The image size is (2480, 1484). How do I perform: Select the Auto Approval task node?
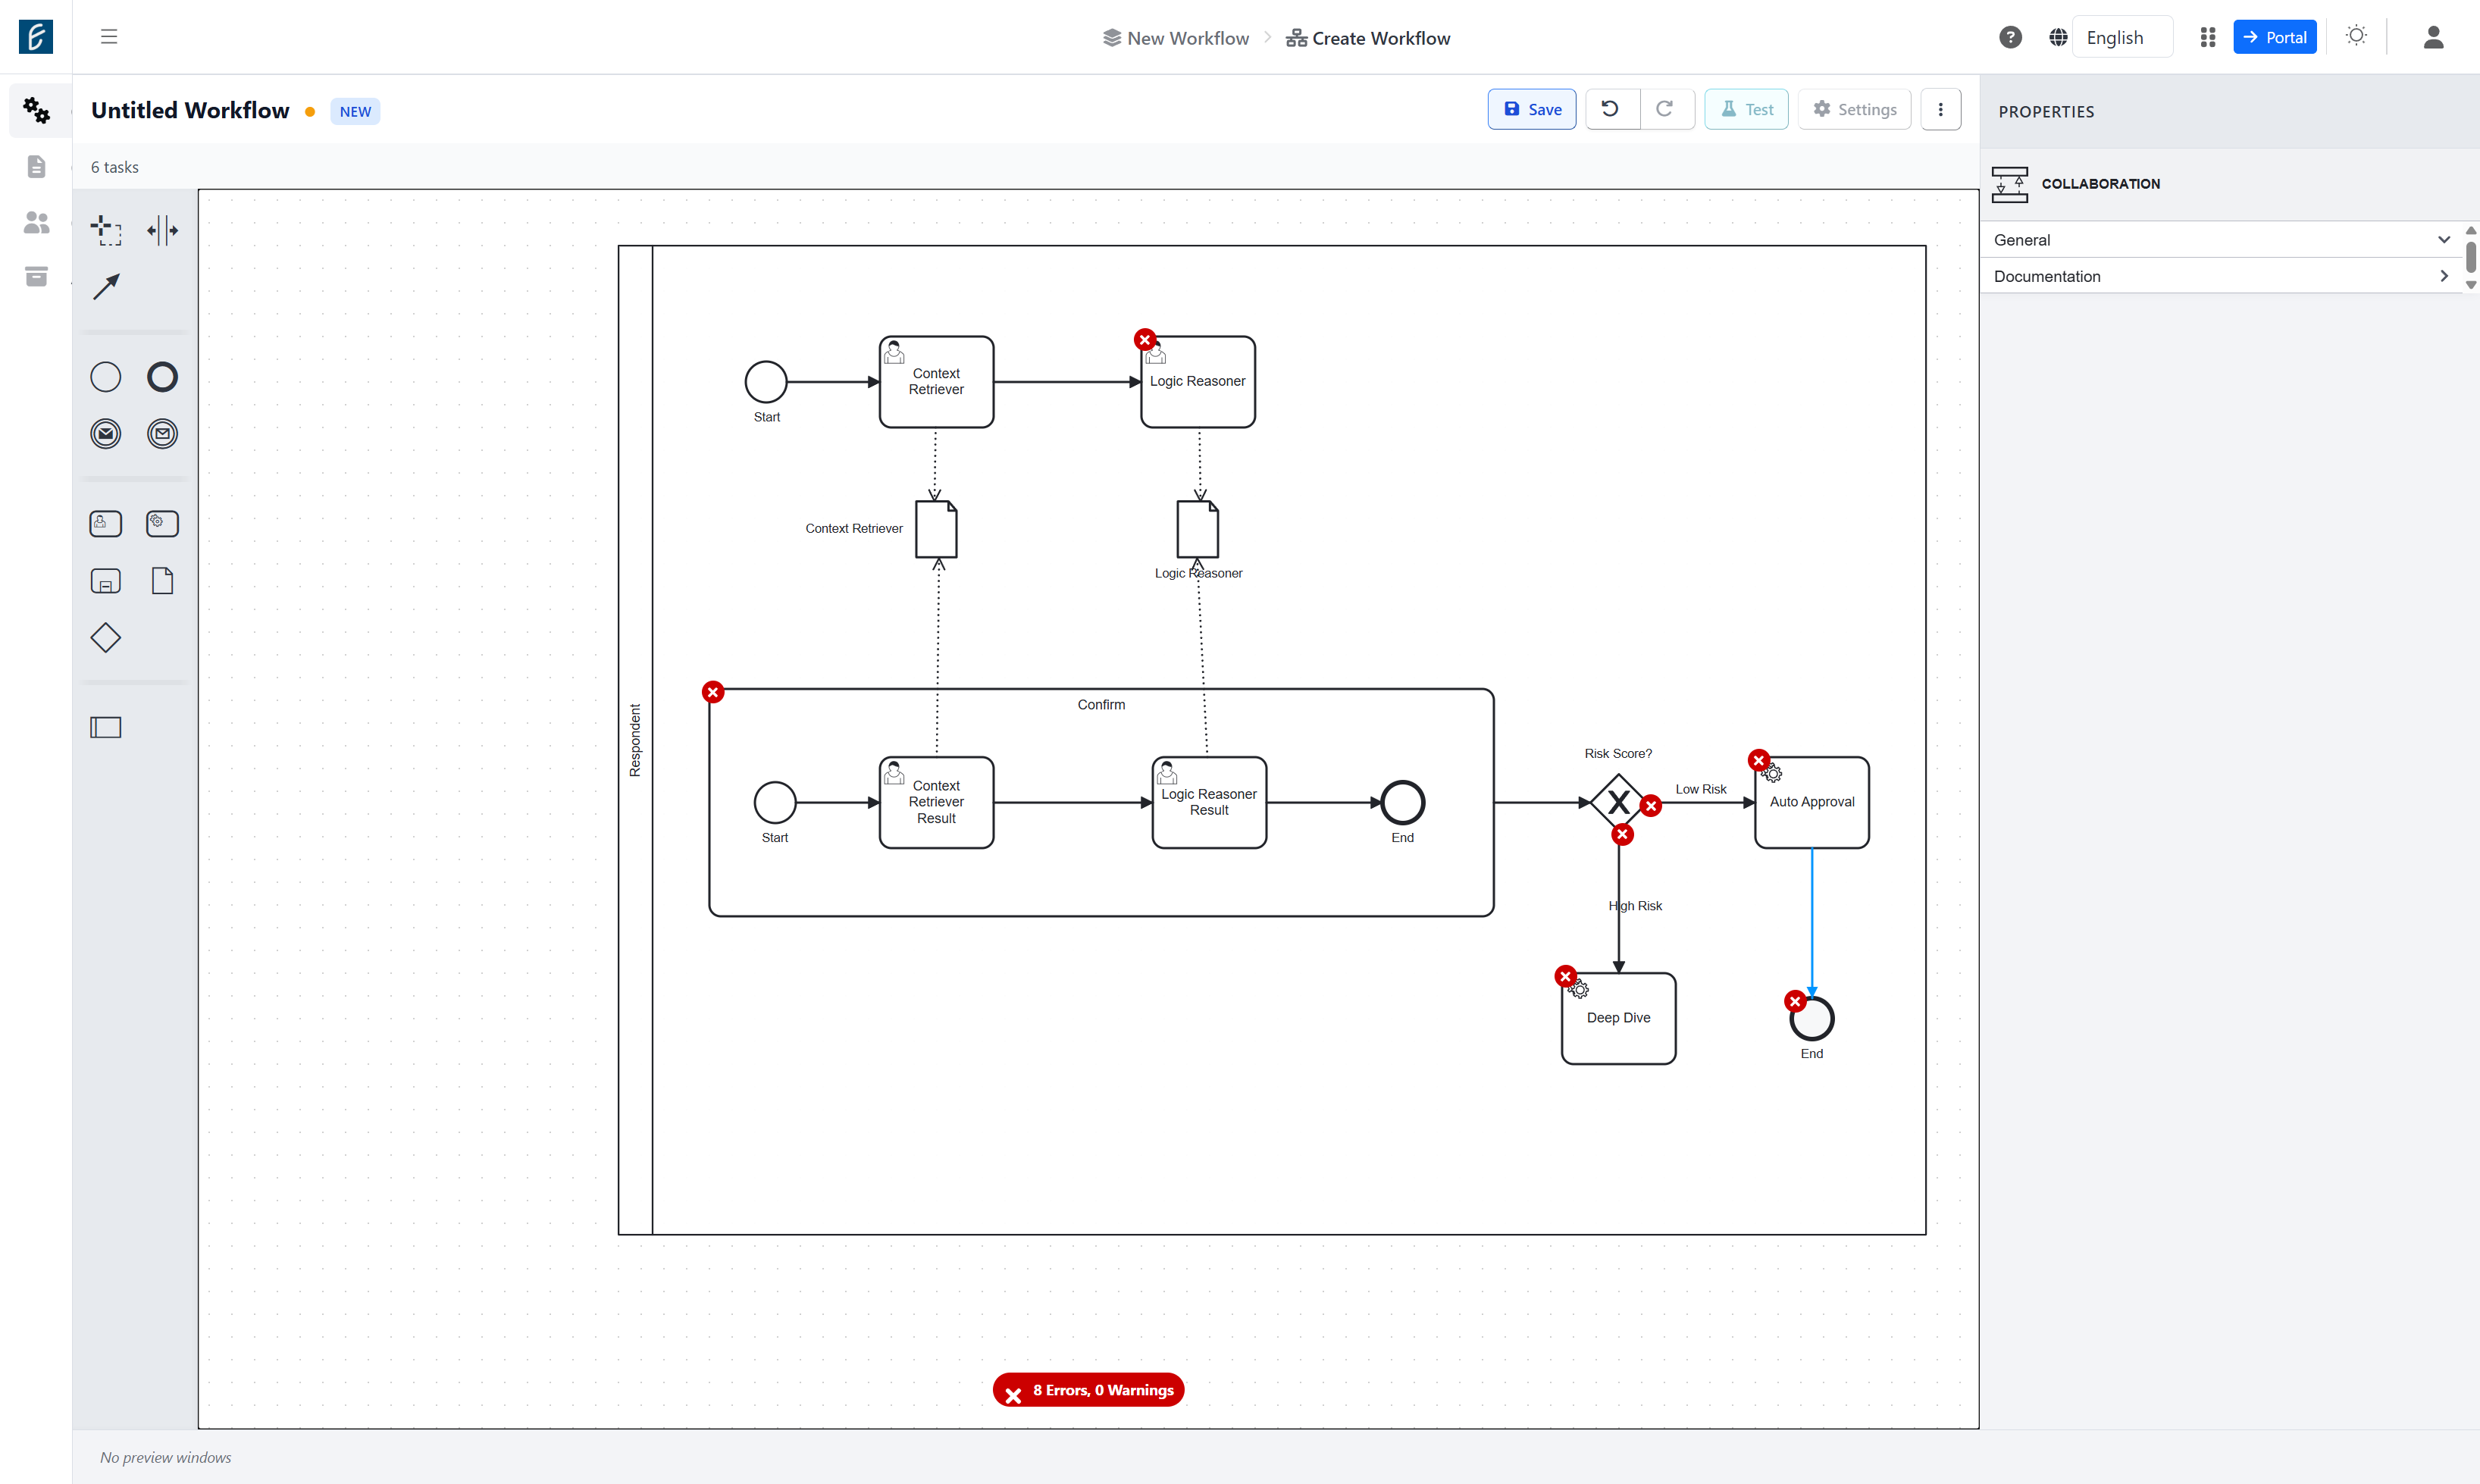click(x=1812, y=802)
